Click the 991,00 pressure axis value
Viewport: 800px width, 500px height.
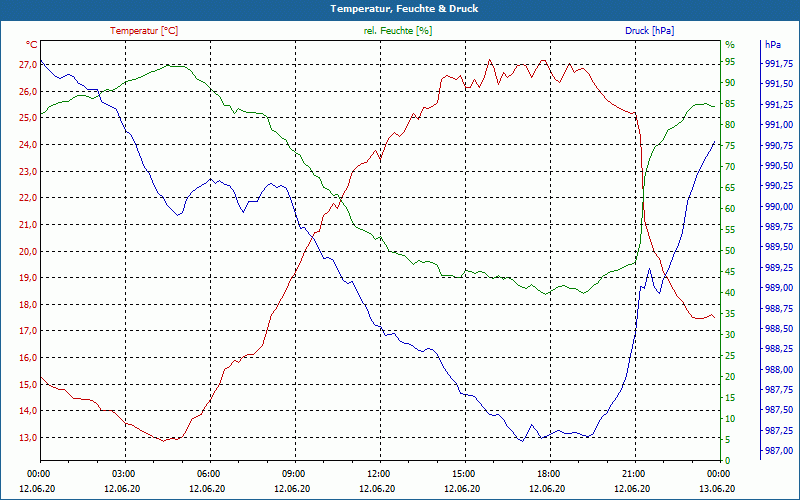779,125
